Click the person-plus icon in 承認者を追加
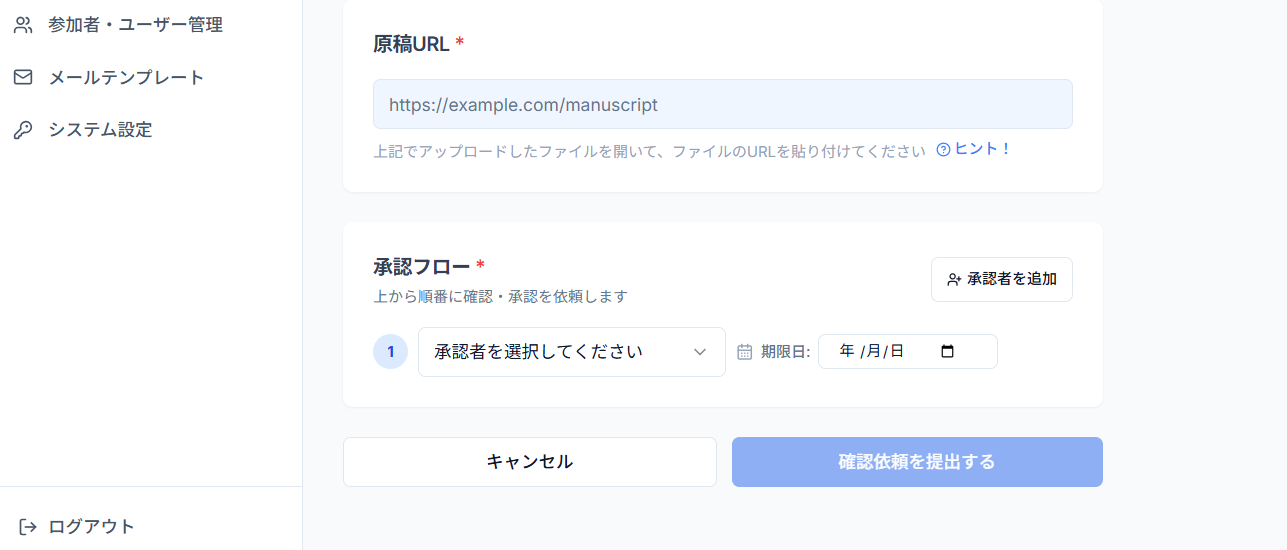This screenshot has width=1287, height=550. (x=954, y=280)
